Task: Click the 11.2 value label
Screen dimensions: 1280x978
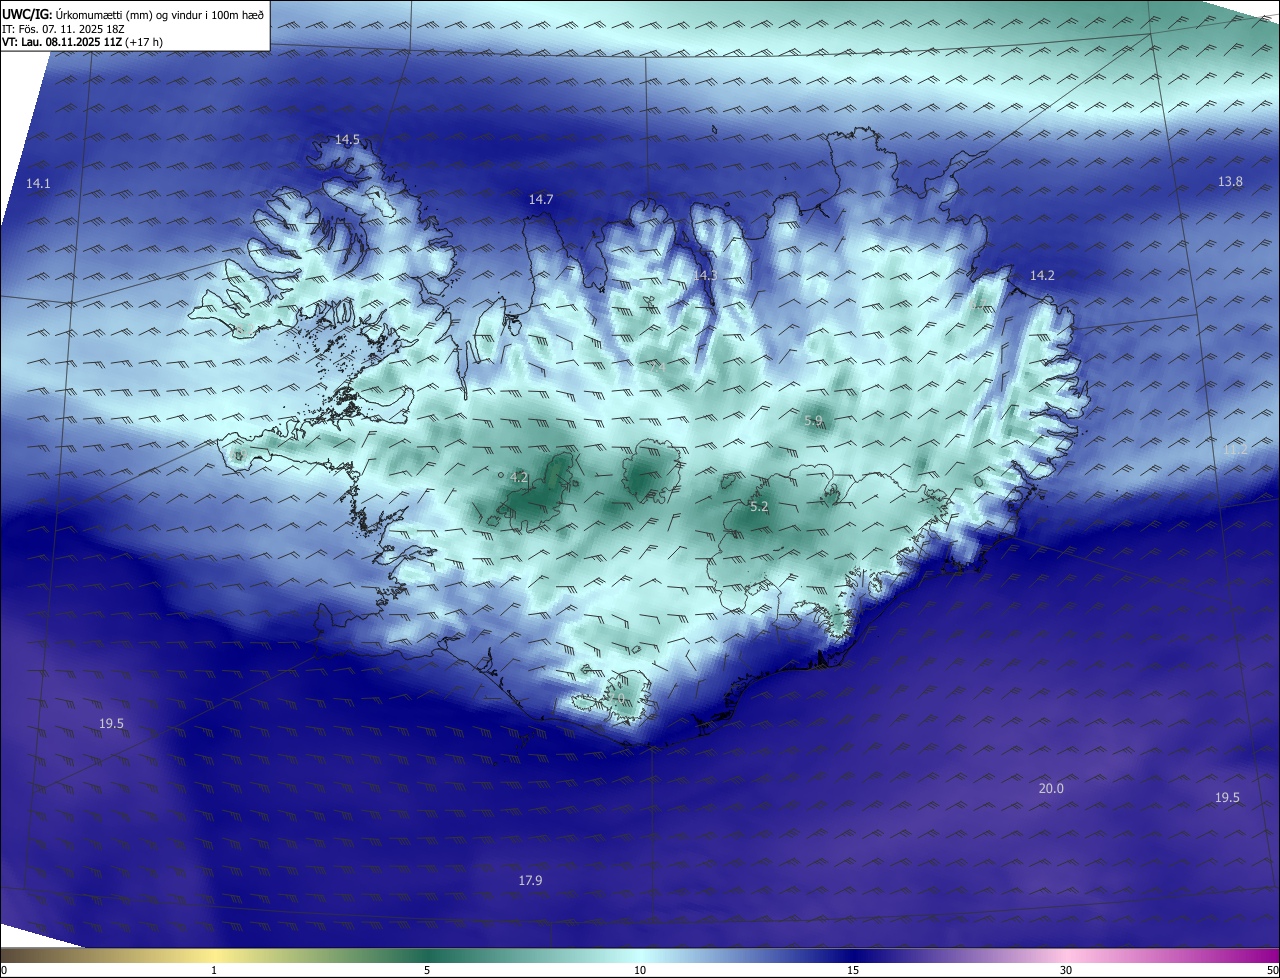Action: [x=1236, y=449]
